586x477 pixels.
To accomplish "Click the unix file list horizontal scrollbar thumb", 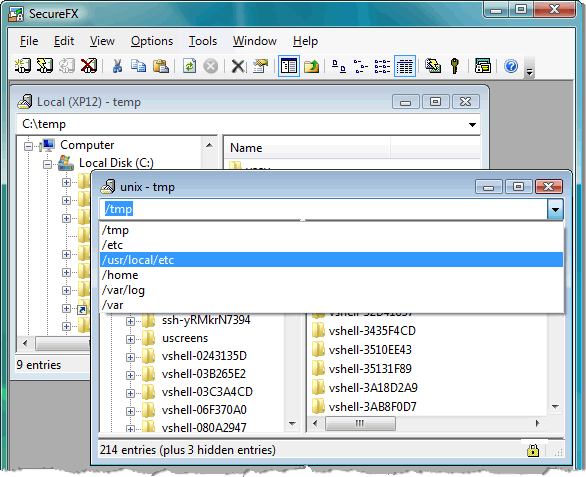I will [360, 424].
